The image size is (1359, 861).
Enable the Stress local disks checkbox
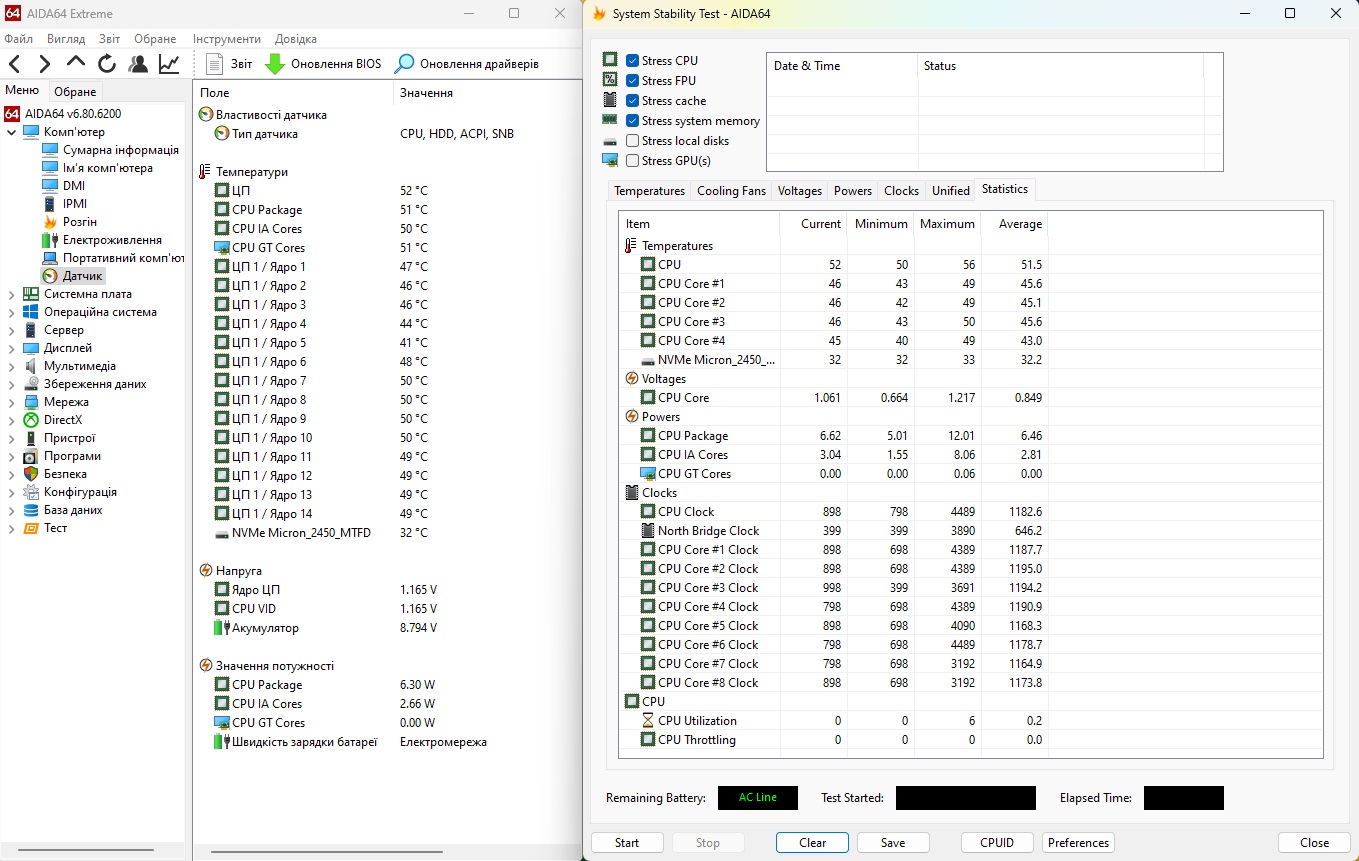(632, 140)
